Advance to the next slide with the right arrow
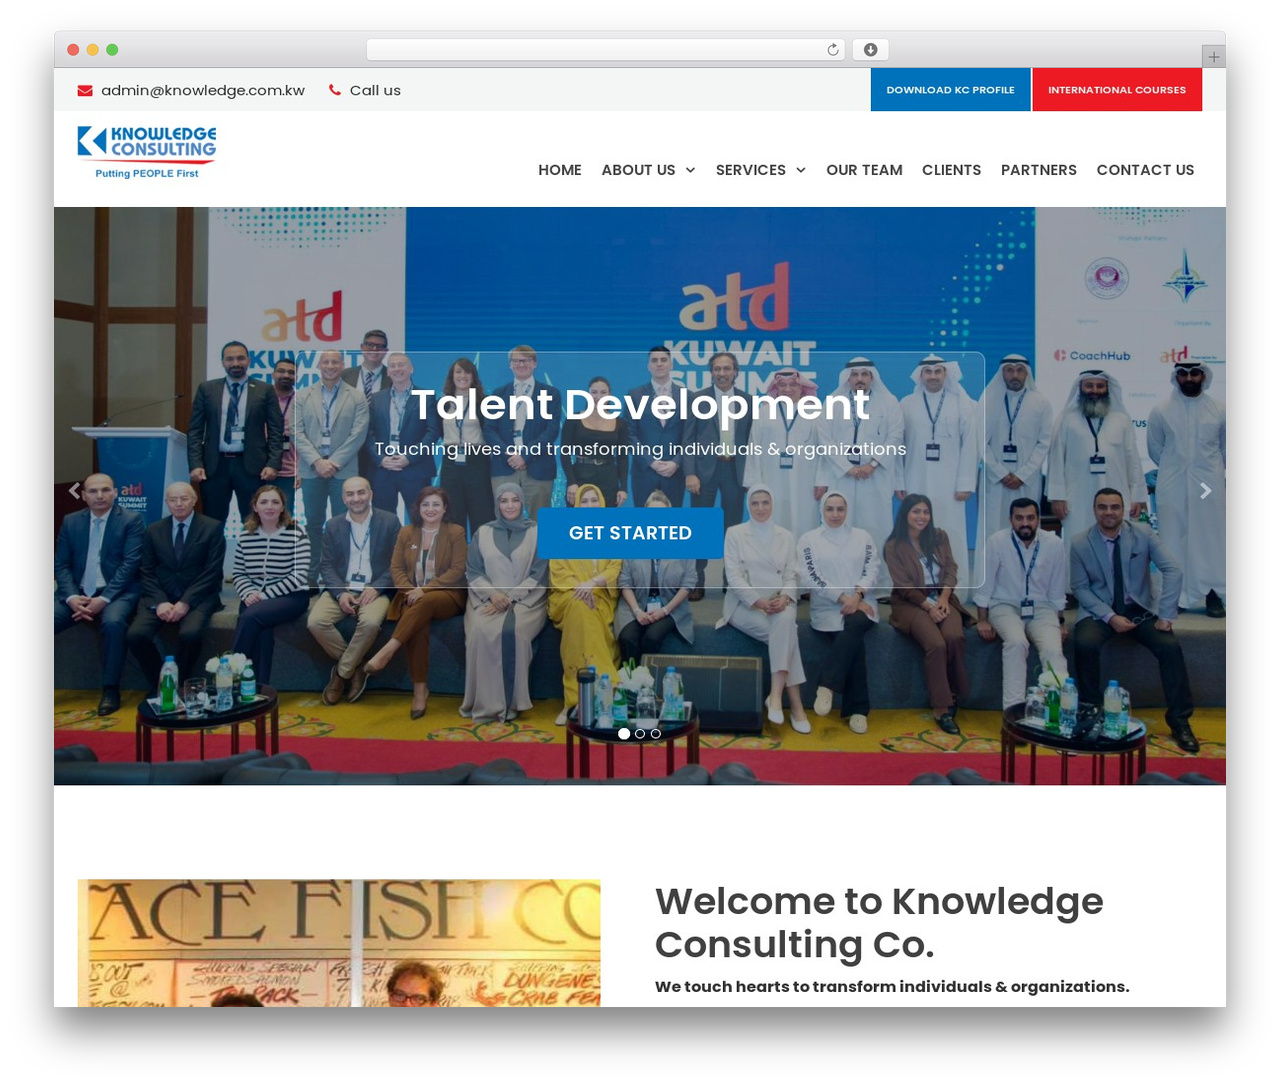 (x=1206, y=490)
